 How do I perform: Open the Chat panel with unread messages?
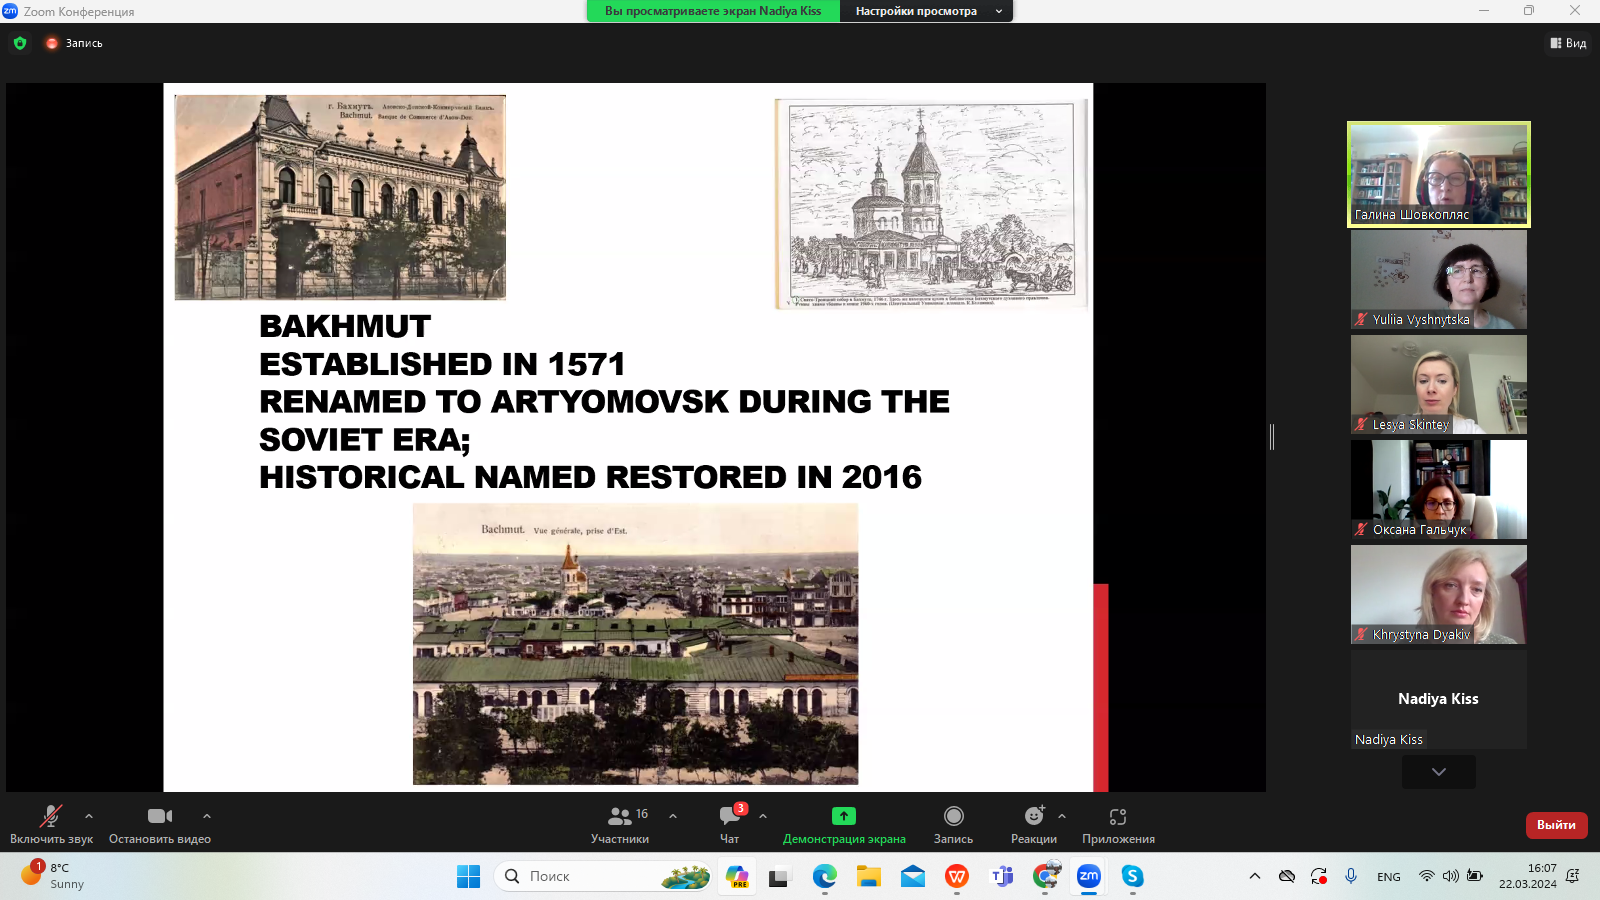point(730,817)
